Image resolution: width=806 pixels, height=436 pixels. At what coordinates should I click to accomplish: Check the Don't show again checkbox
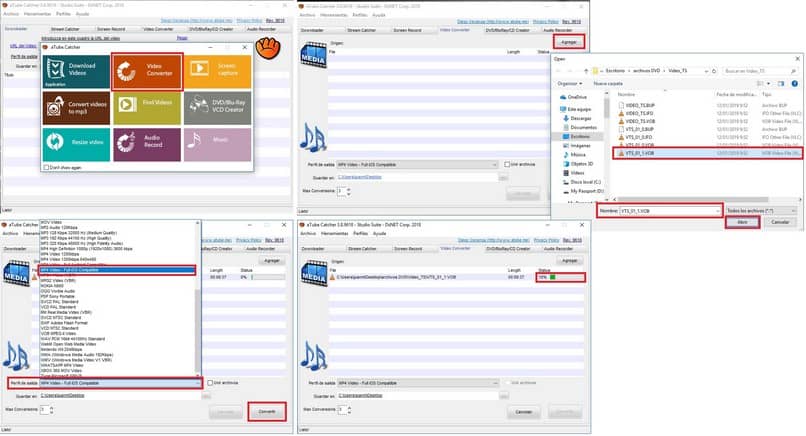(x=46, y=168)
